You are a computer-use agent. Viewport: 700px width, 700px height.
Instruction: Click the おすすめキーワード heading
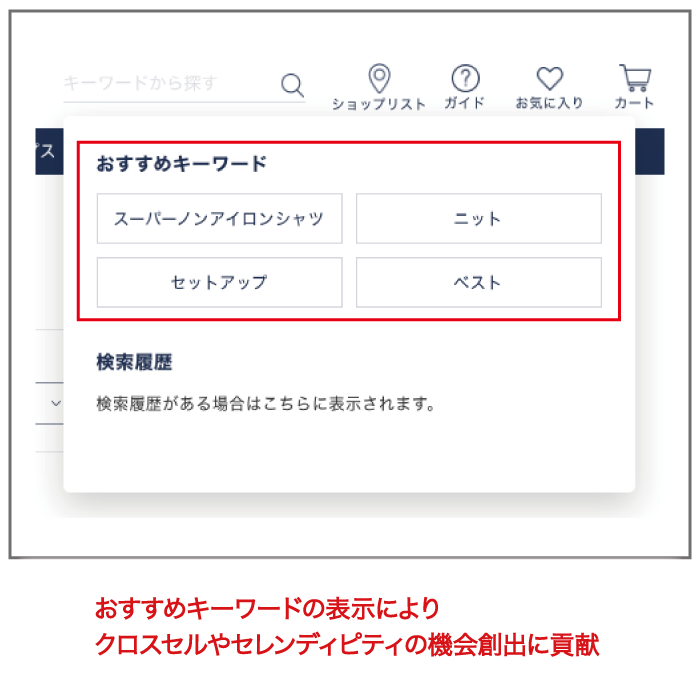(182, 164)
